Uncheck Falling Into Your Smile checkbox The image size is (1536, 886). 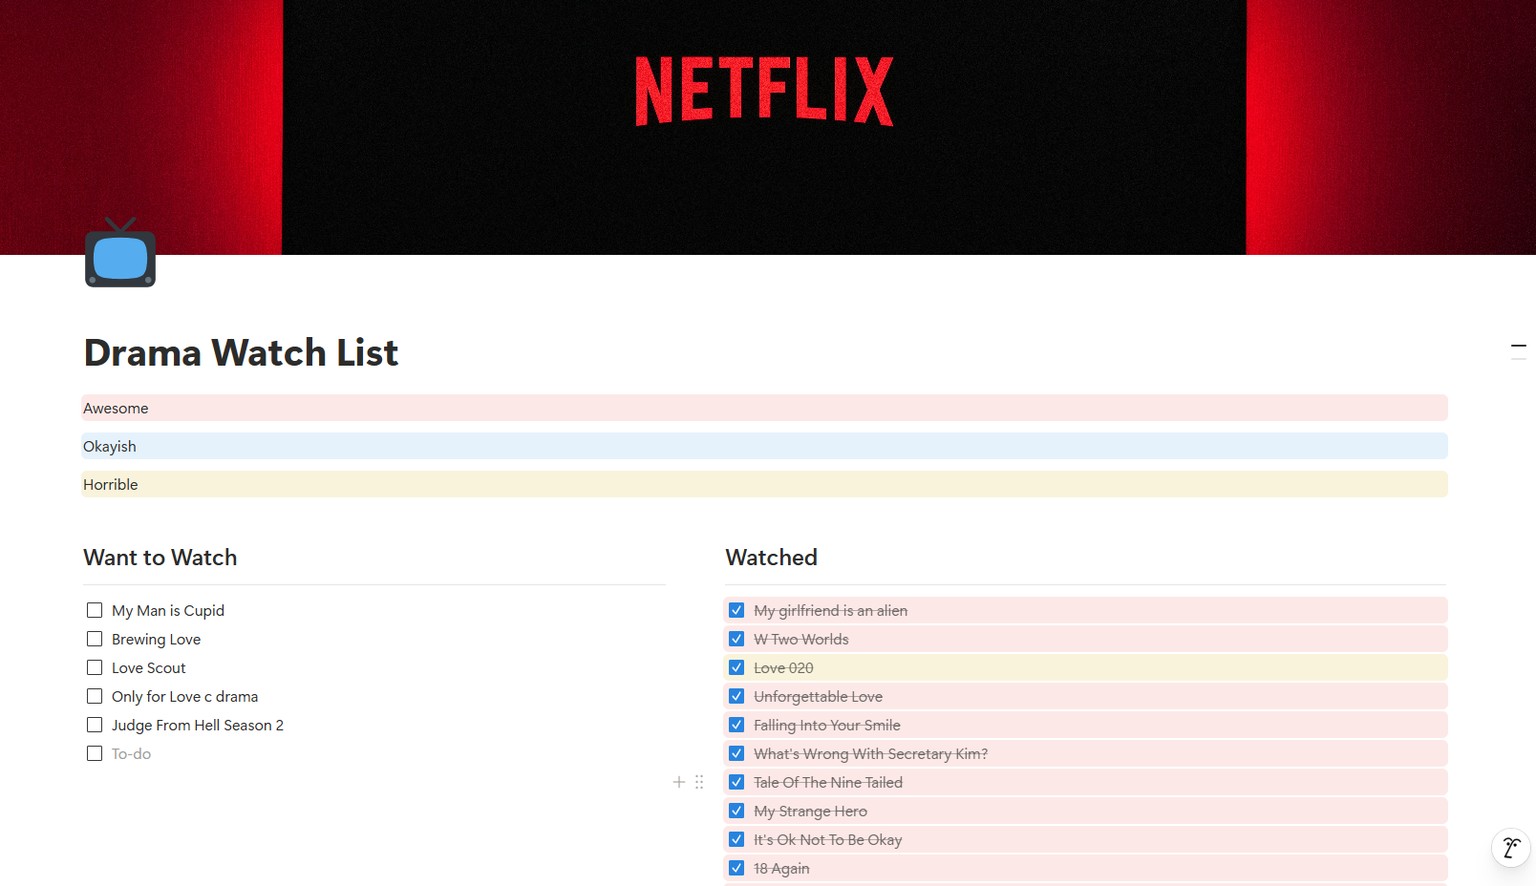coord(736,725)
